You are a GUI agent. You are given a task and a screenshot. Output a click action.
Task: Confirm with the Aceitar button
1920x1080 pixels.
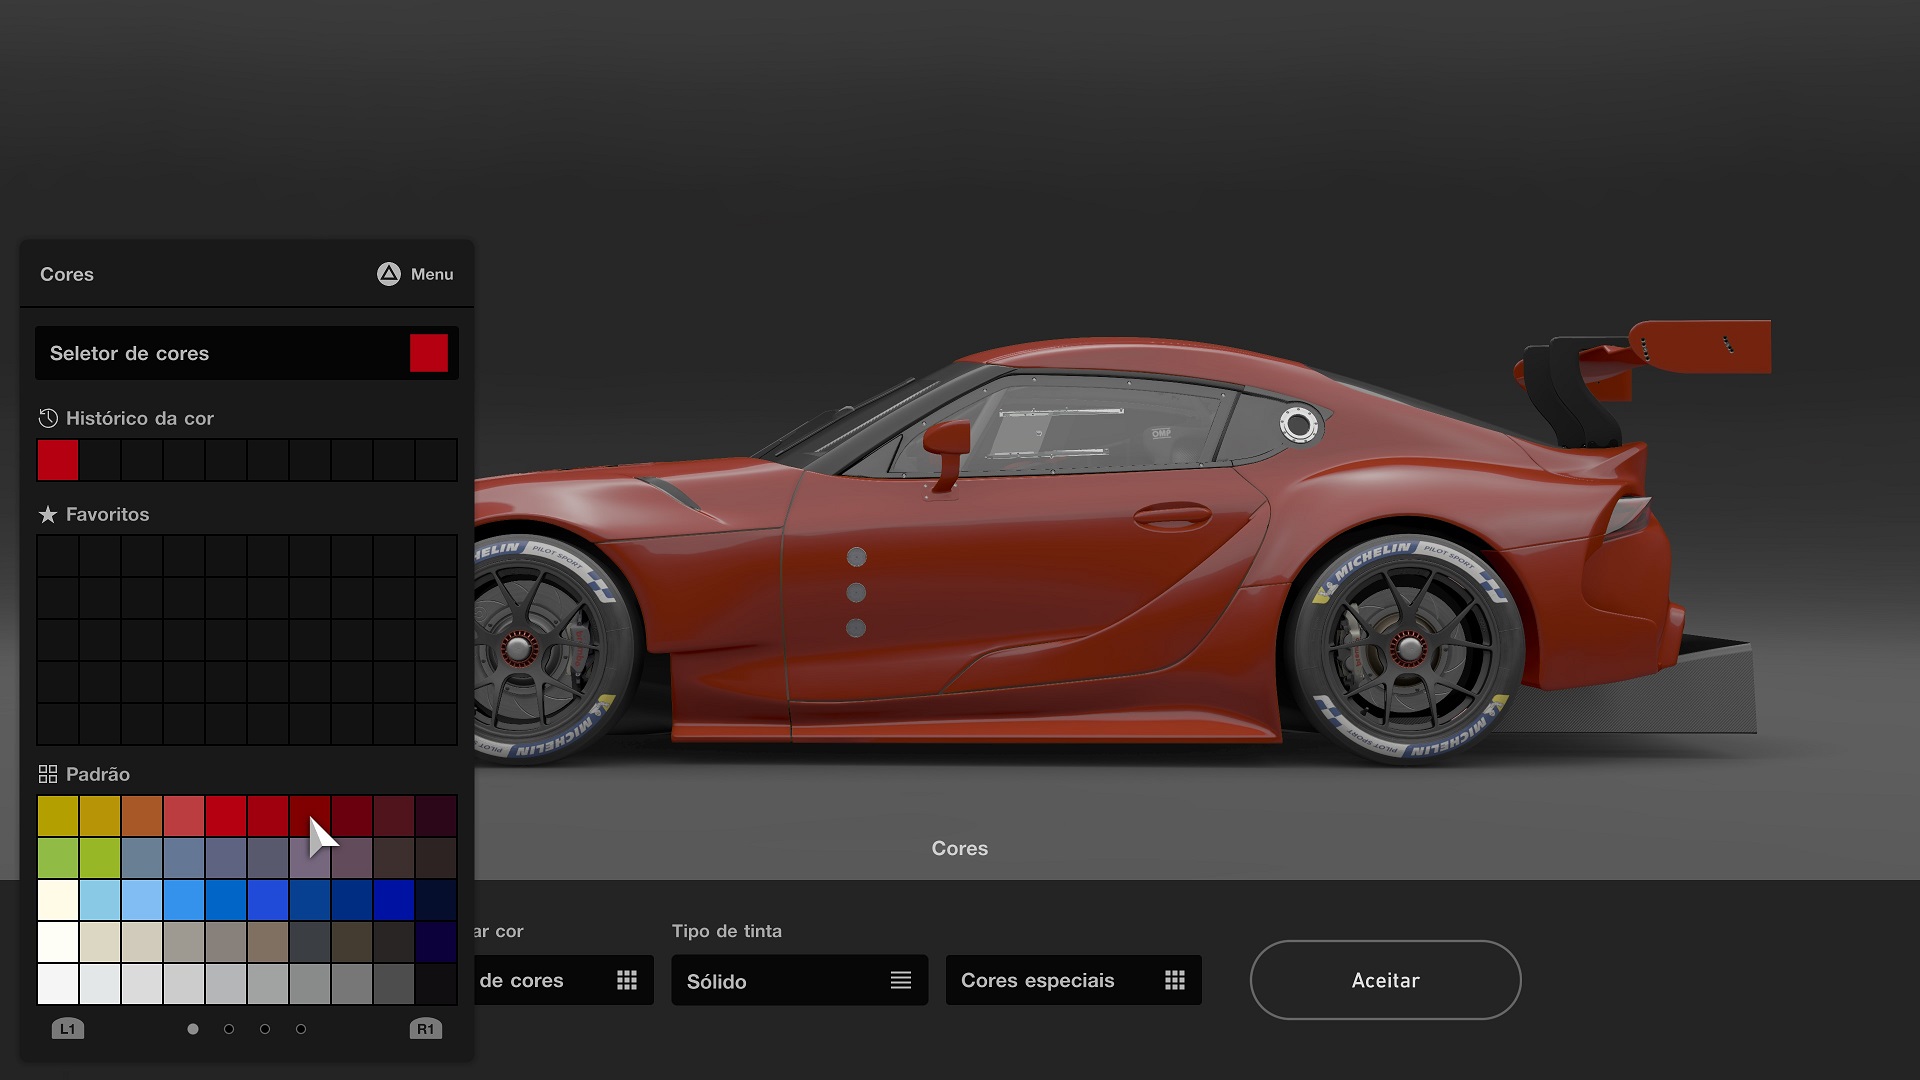pos(1385,980)
